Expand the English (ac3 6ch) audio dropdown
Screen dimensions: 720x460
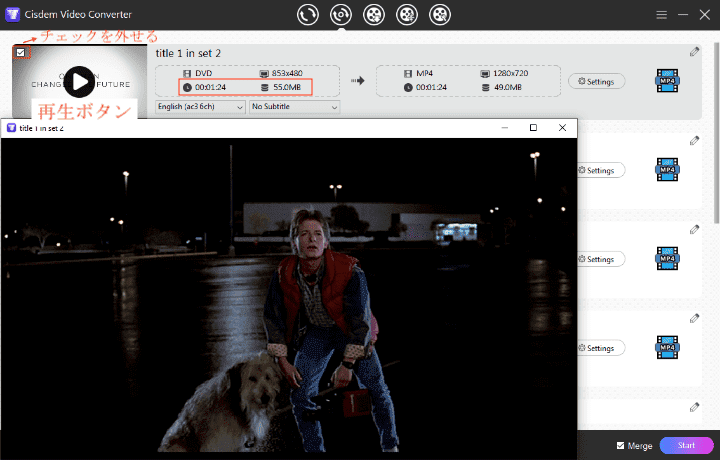pyautogui.click(x=200, y=107)
